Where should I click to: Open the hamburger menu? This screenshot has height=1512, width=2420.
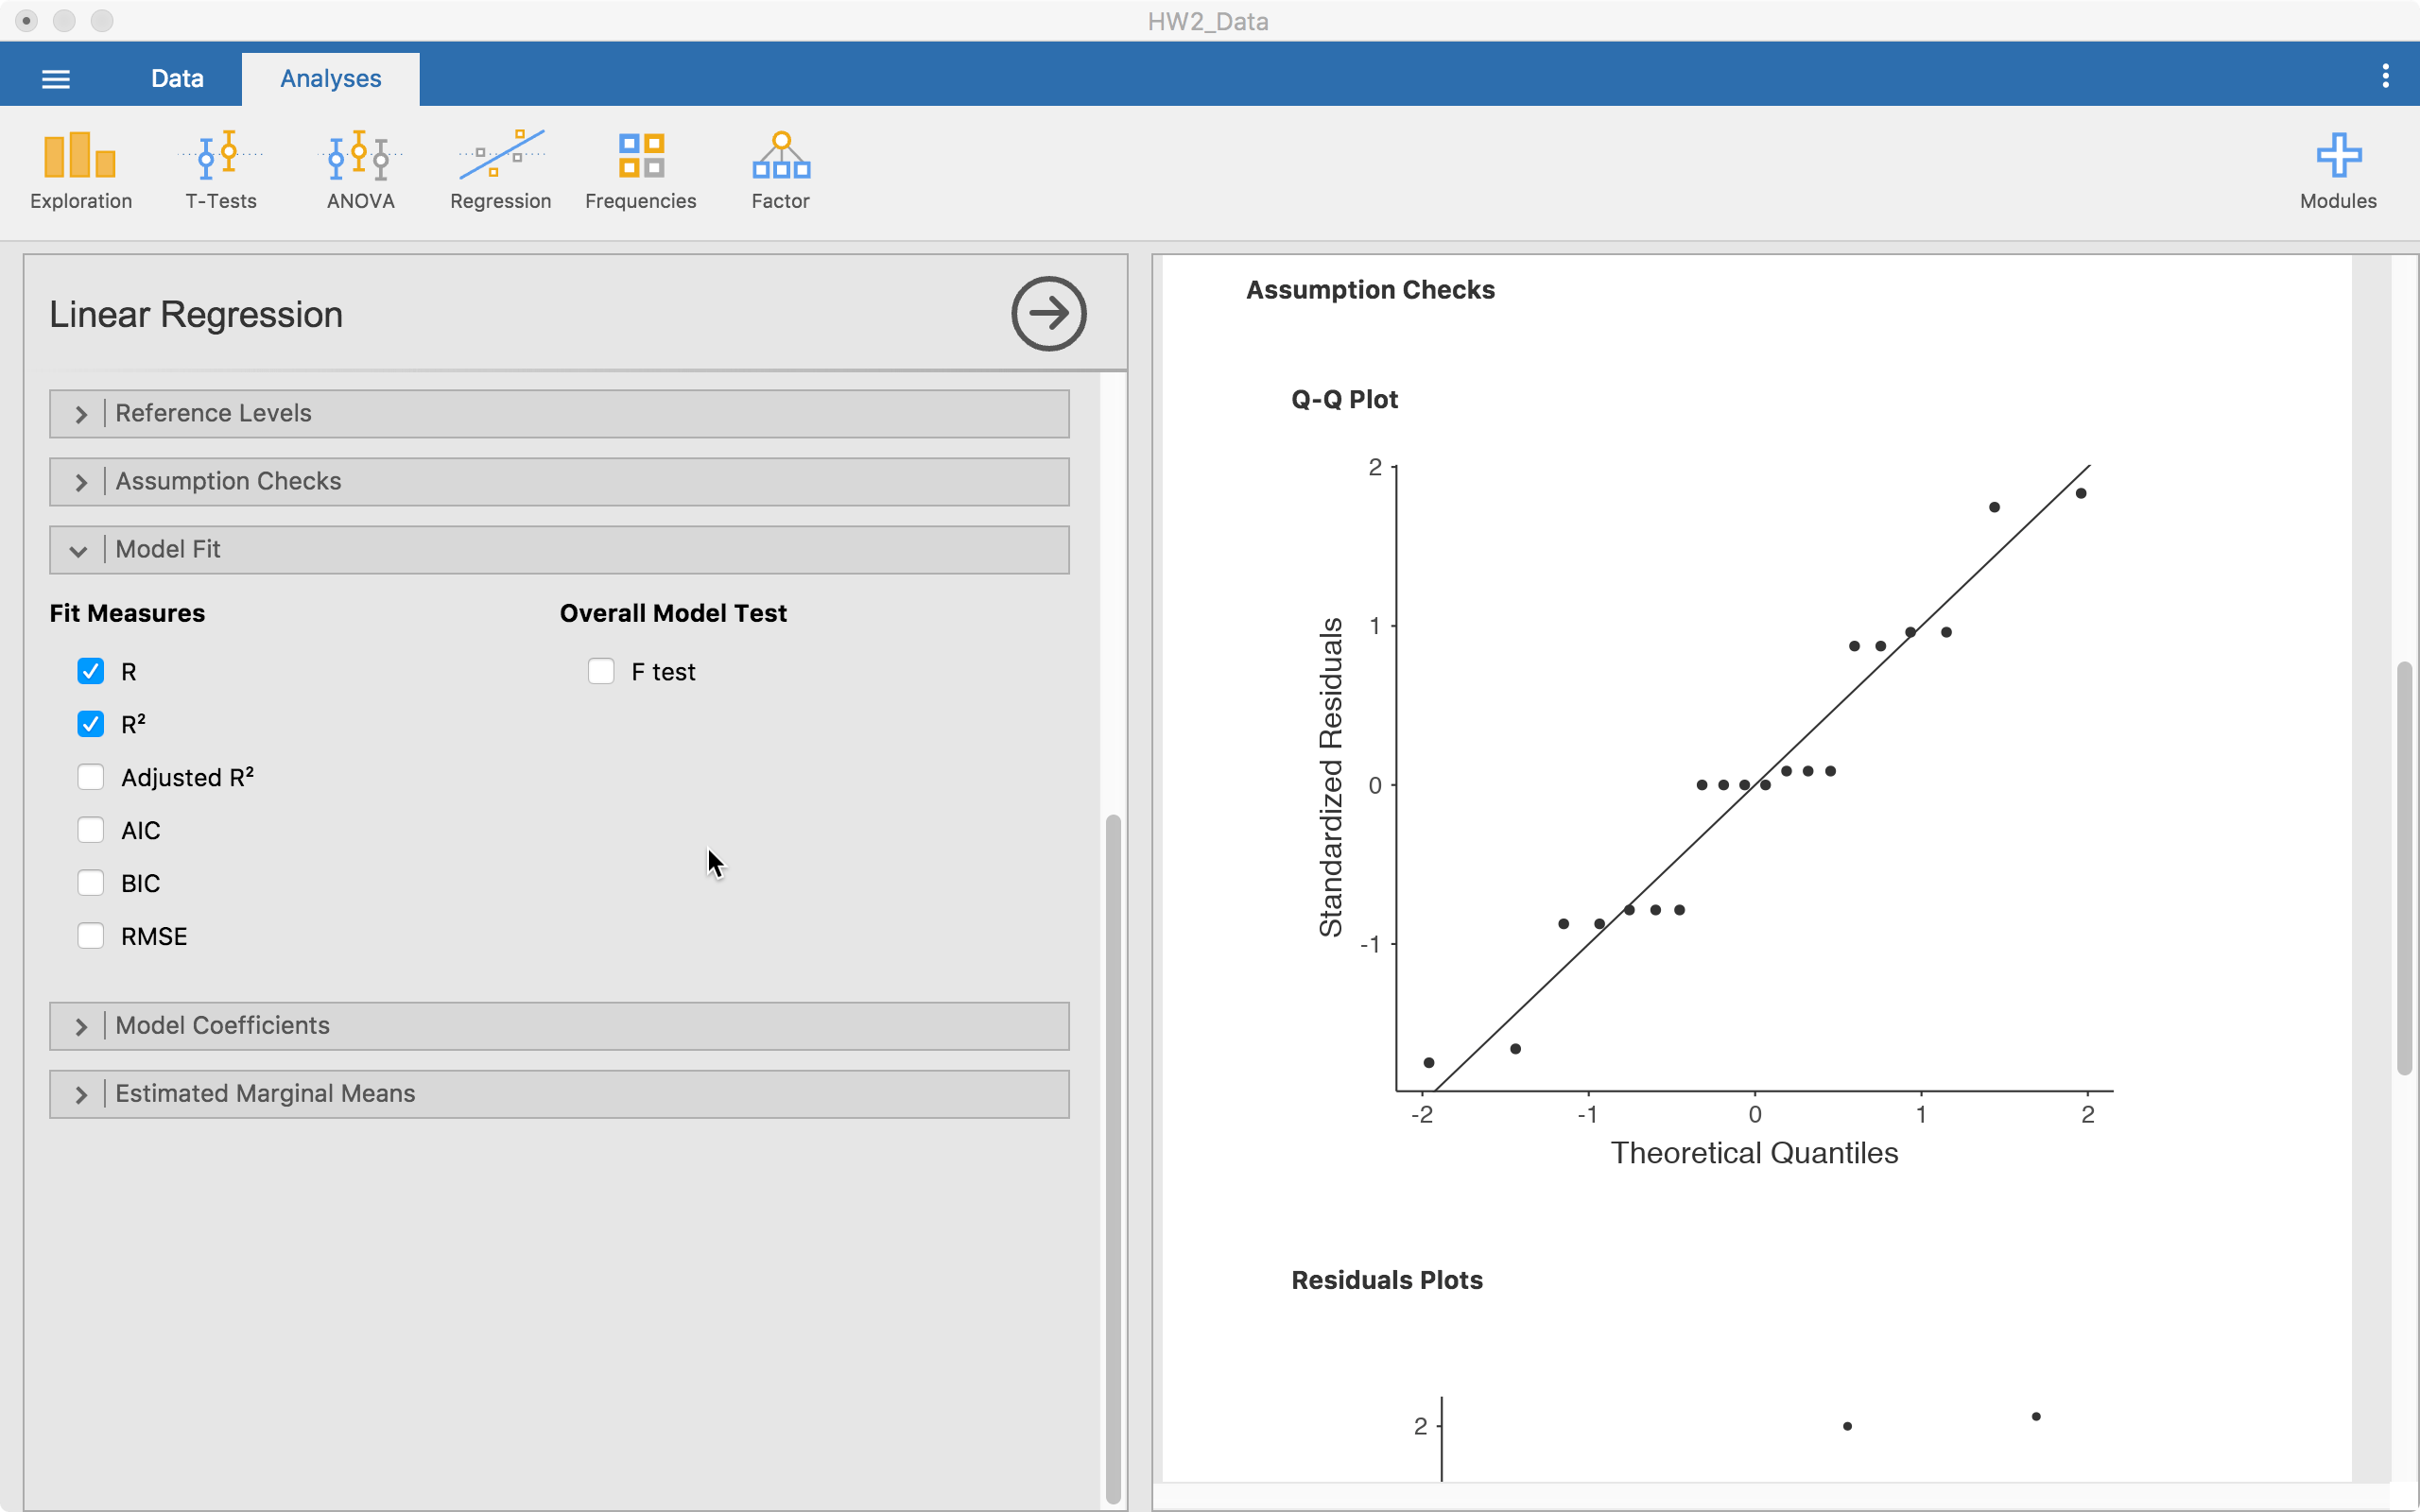[55, 77]
